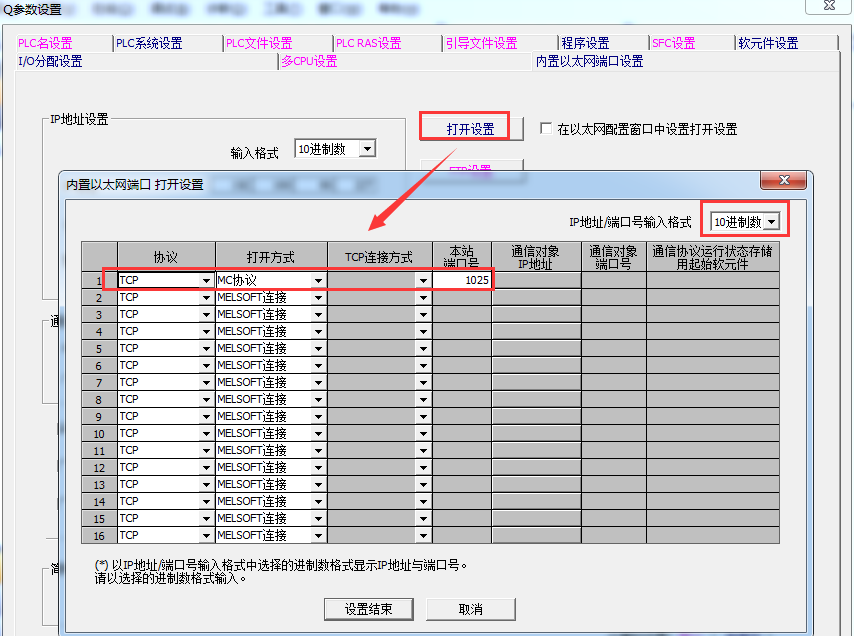Switch to the 程序设置 tab
This screenshot has height=636, width=854.
585,43
